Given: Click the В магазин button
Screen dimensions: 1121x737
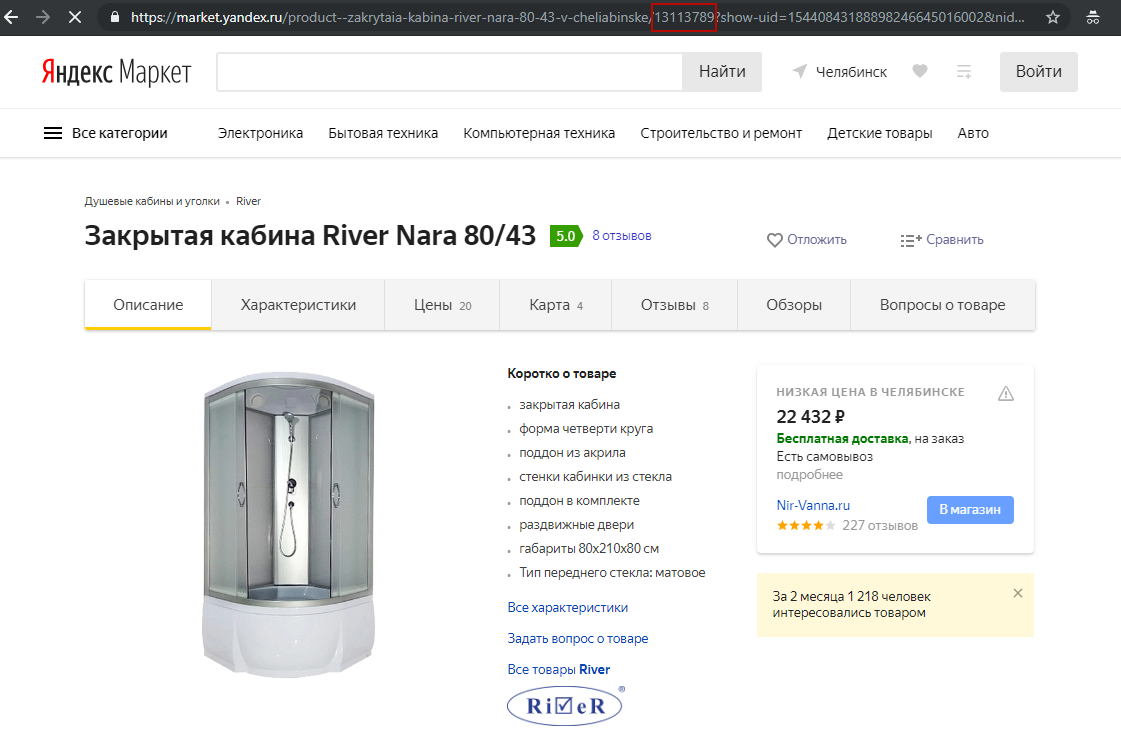Looking at the screenshot, I should coord(970,510).
